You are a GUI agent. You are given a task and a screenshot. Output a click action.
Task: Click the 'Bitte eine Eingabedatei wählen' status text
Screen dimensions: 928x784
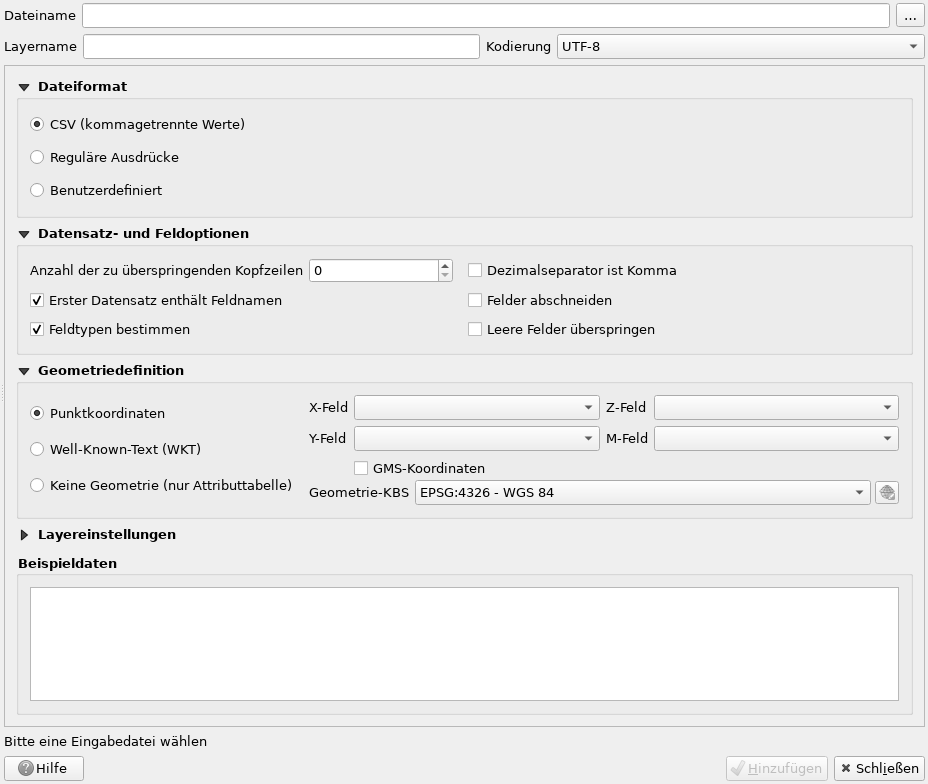(x=105, y=741)
